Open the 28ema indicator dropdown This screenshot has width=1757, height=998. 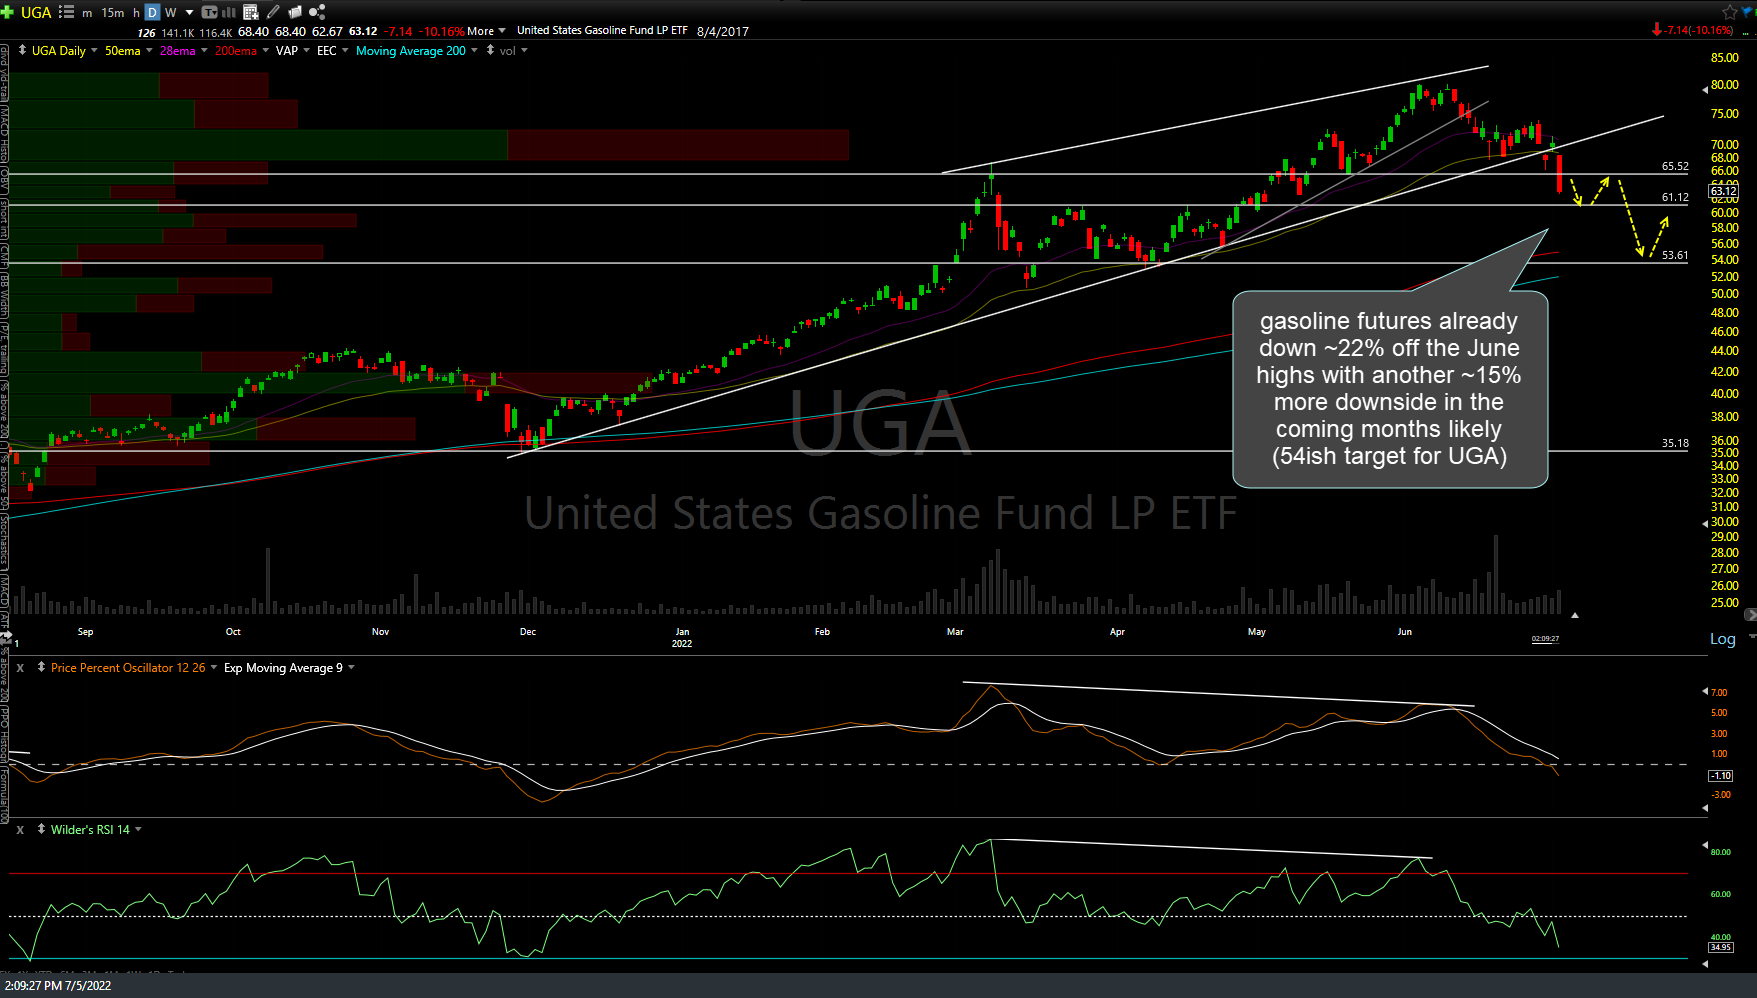pyautogui.click(x=204, y=51)
